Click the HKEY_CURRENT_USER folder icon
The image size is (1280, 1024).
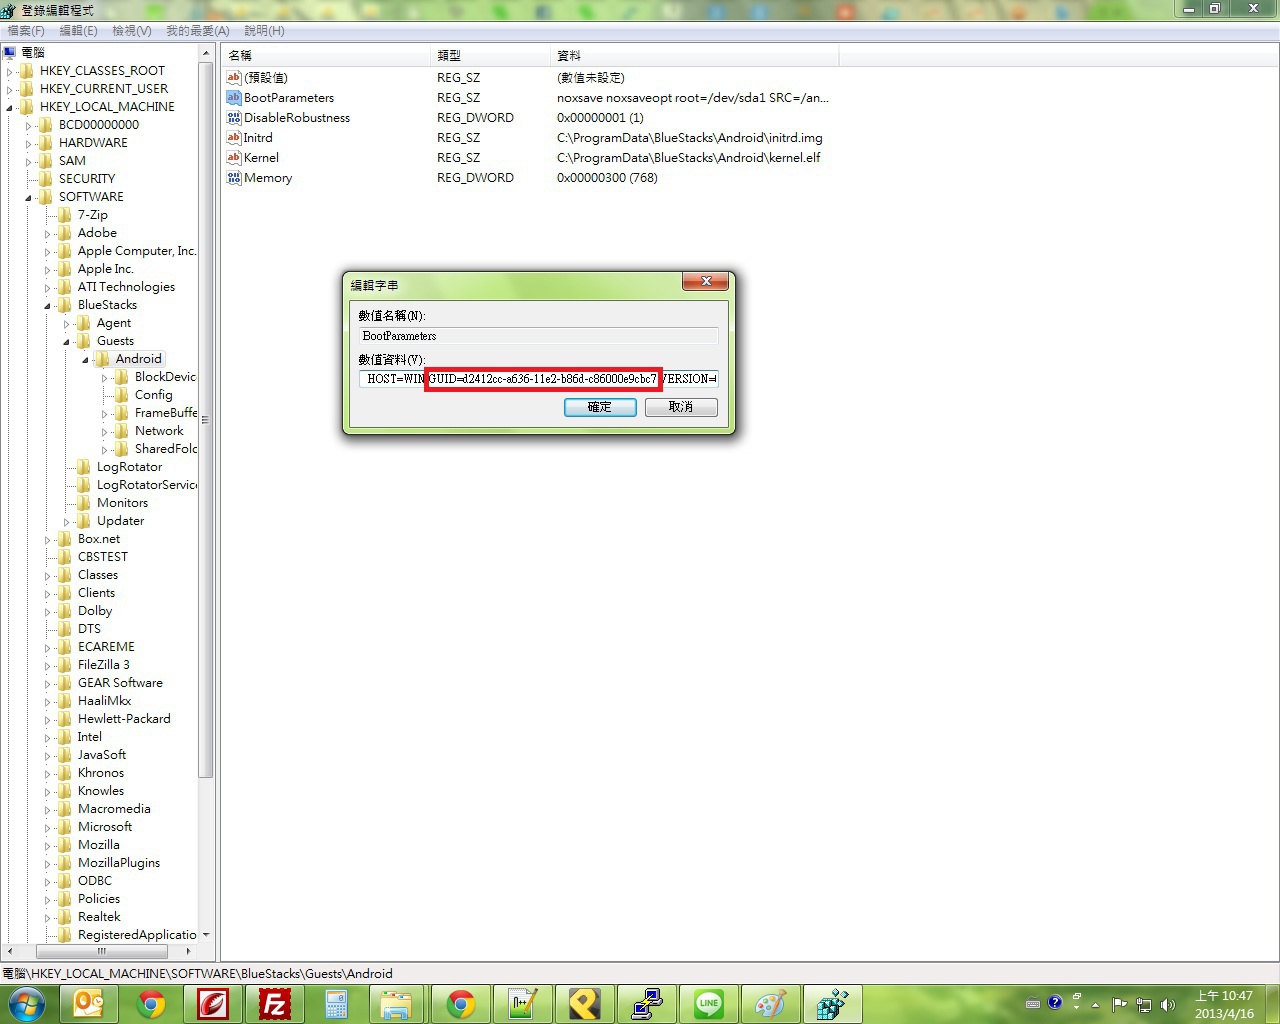pos(27,89)
